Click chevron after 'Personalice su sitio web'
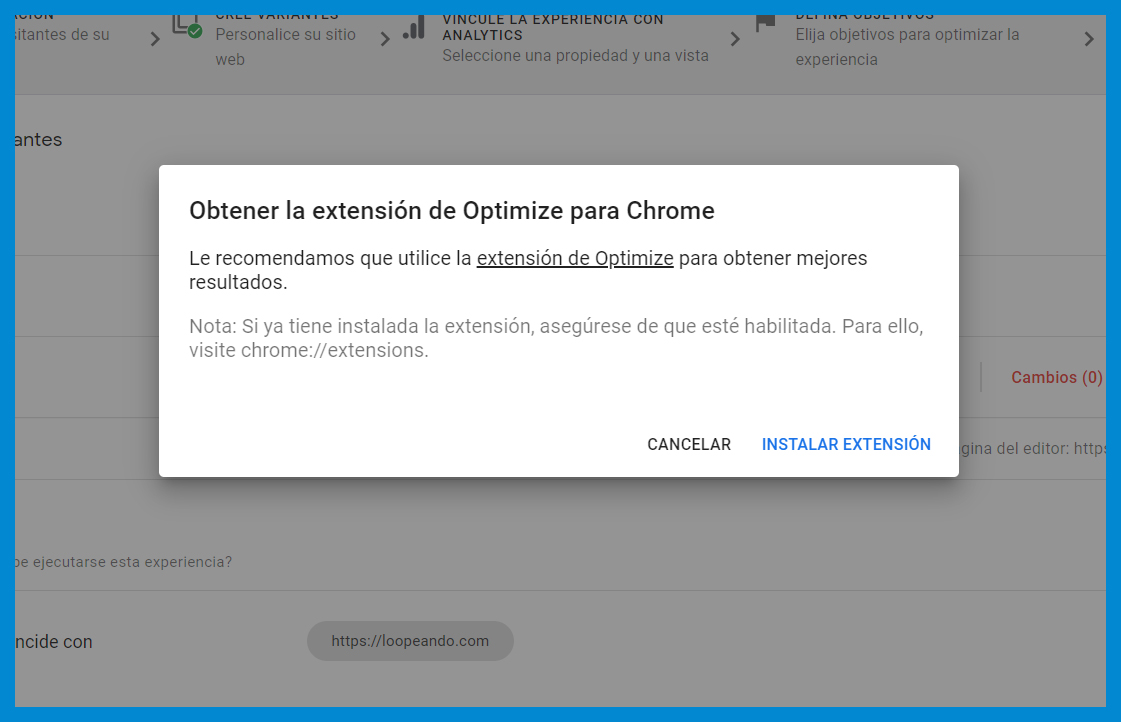Image resolution: width=1121 pixels, height=722 pixels. [385, 39]
